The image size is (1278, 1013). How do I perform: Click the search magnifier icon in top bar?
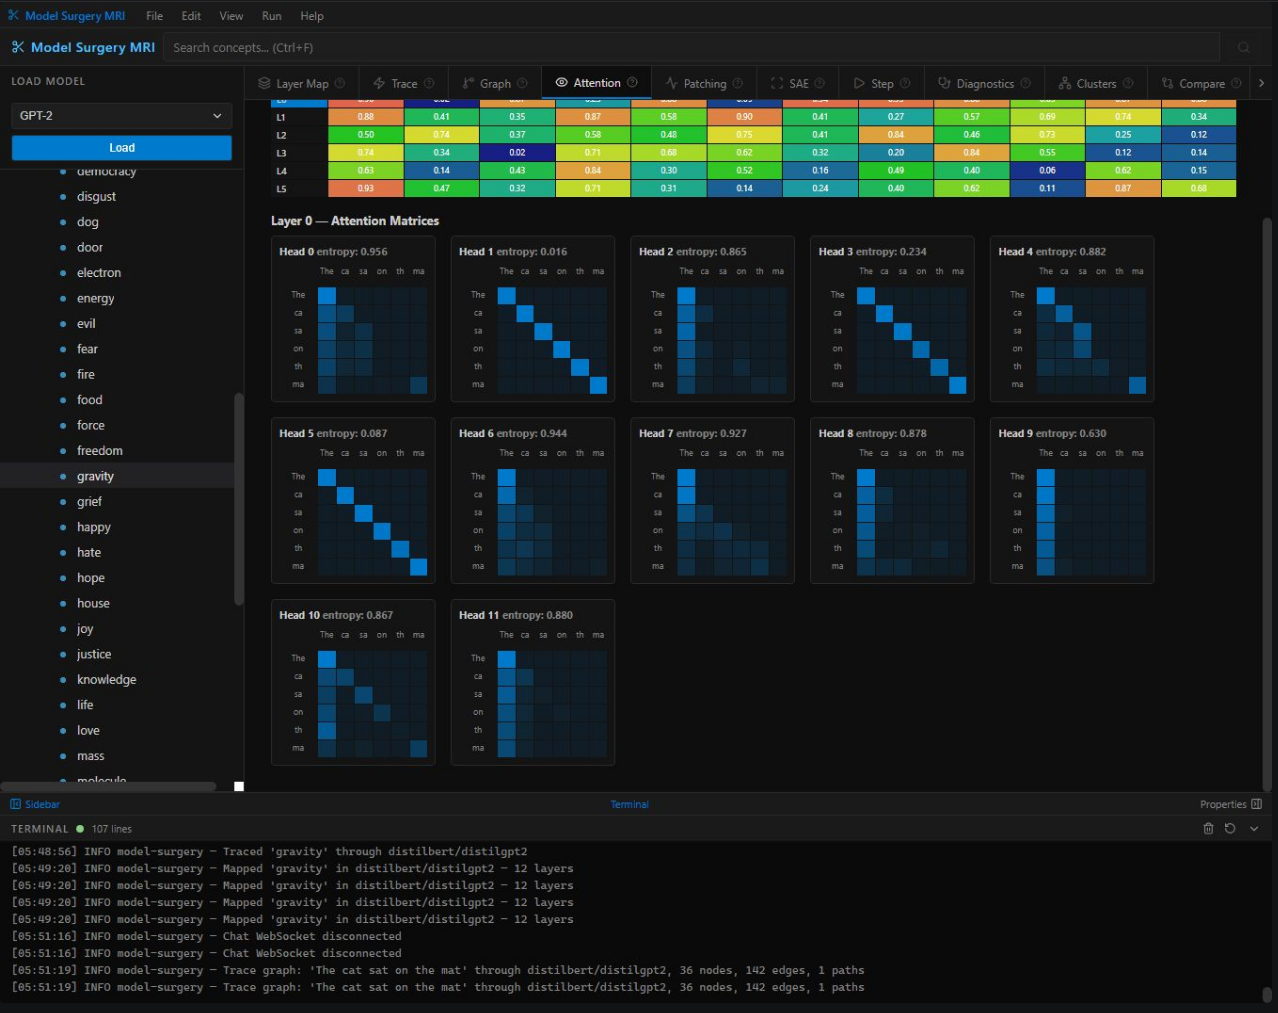[x=1243, y=47]
